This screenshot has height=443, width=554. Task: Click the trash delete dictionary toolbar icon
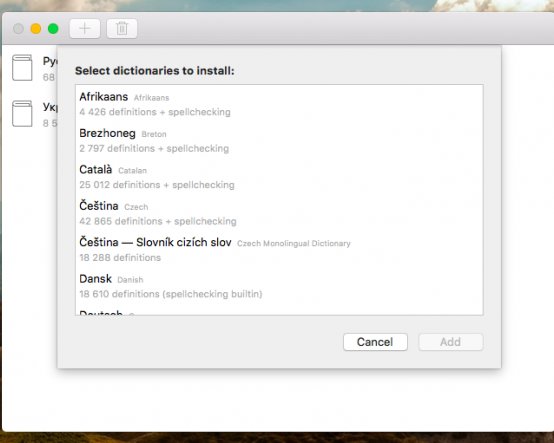(x=122, y=28)
